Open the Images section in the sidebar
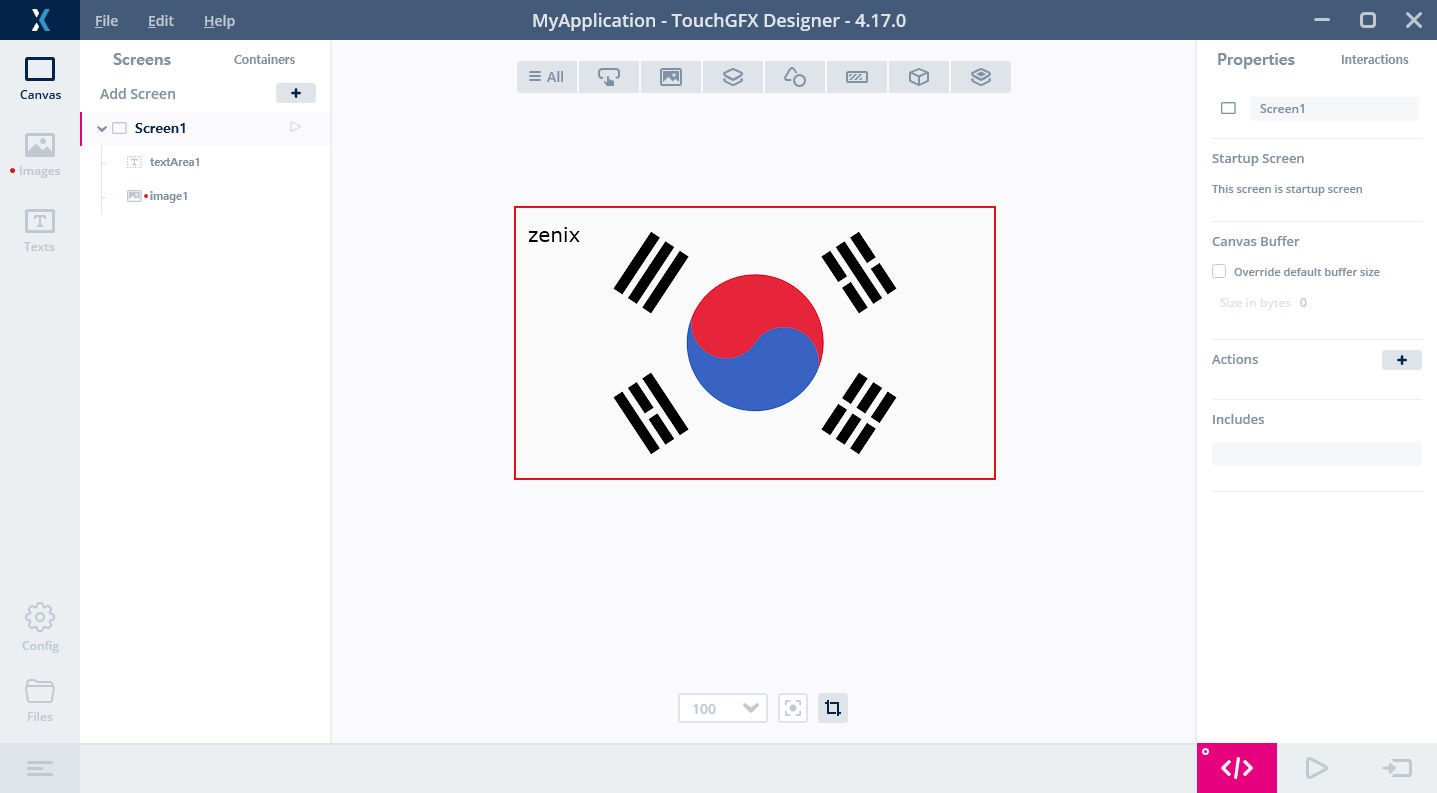This screenshot has width=1437, height=793. pos(40,155)
